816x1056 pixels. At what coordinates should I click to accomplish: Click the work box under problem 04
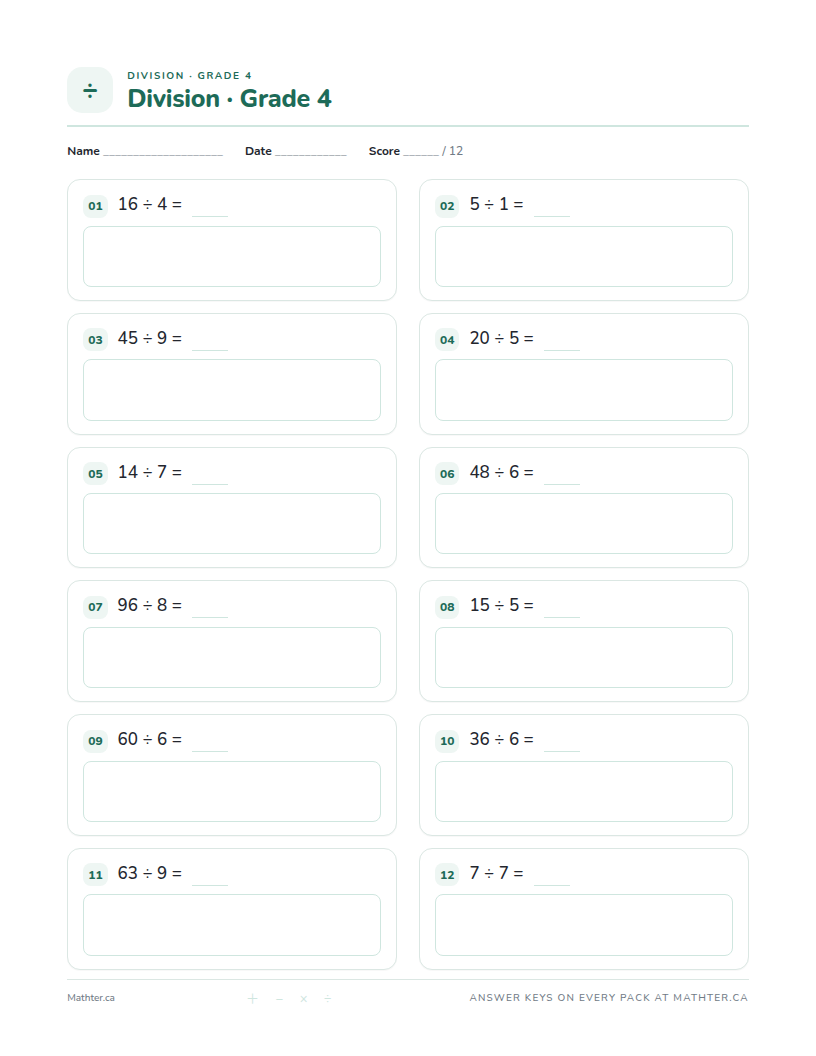click(x=584, y=390)
